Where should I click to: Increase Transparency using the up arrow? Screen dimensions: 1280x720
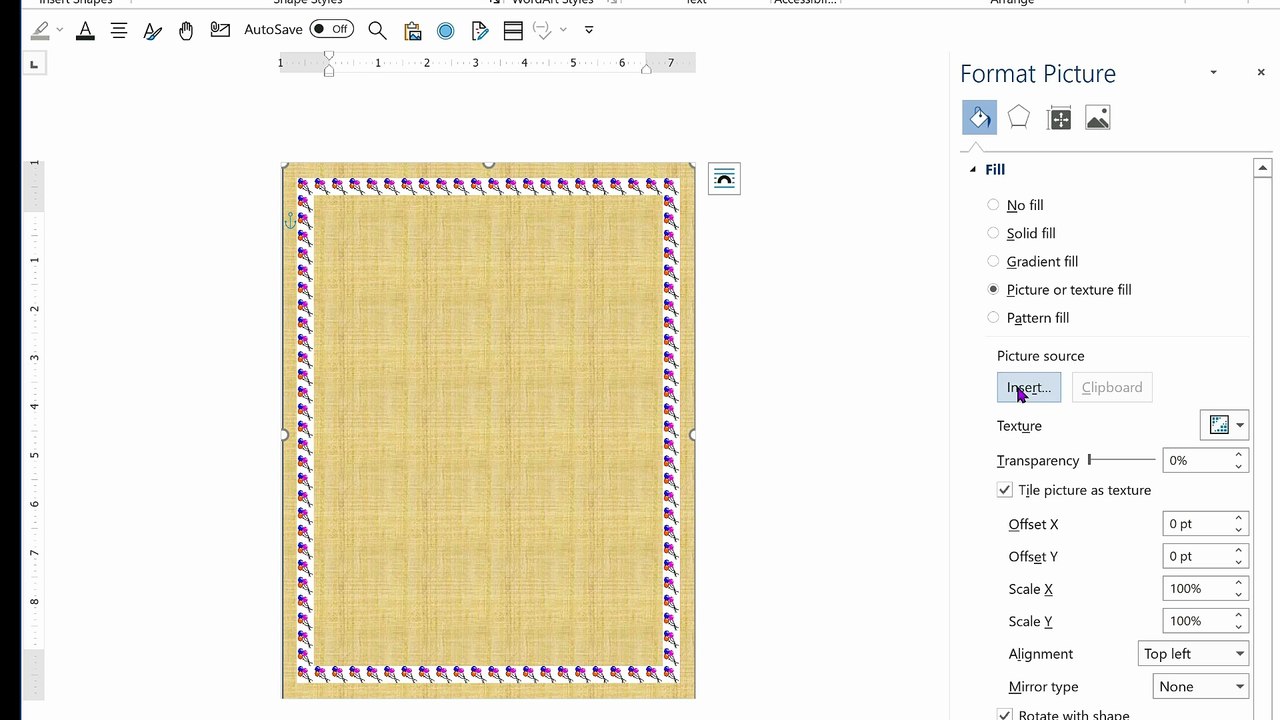pyautogui.click(x=1238, y=454)
